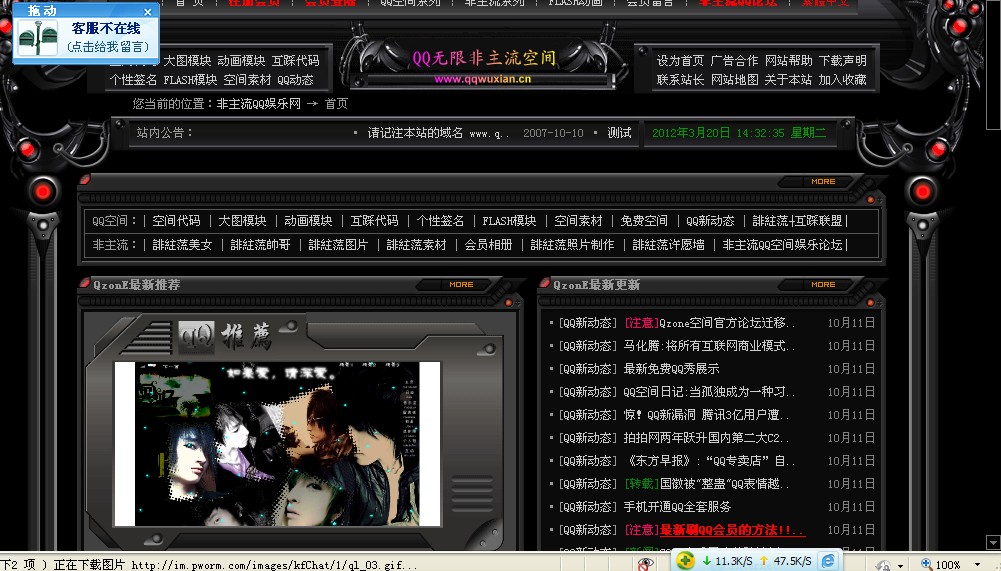Click 大图模块 link in top left box
This screenshot has width=1001, height=571.
pos(187,60)
